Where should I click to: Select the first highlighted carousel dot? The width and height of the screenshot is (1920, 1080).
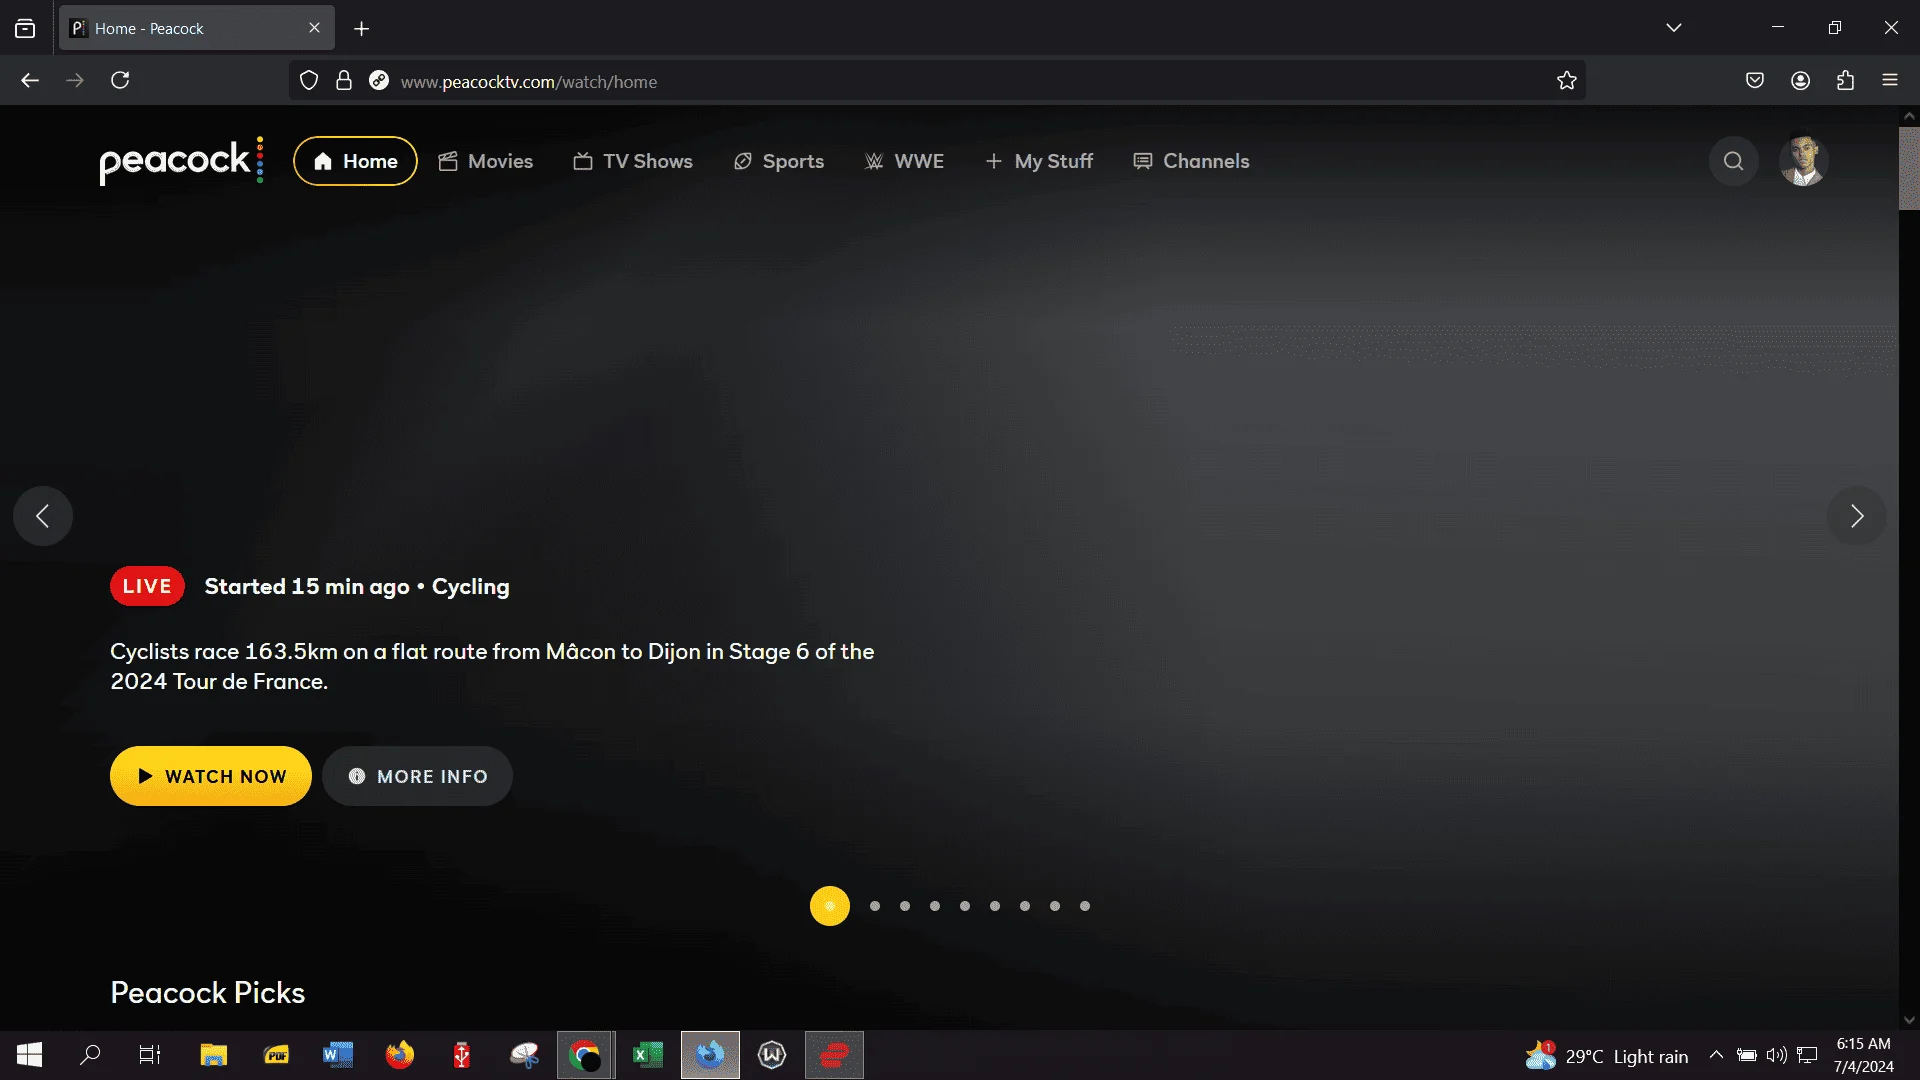point(830,906)
